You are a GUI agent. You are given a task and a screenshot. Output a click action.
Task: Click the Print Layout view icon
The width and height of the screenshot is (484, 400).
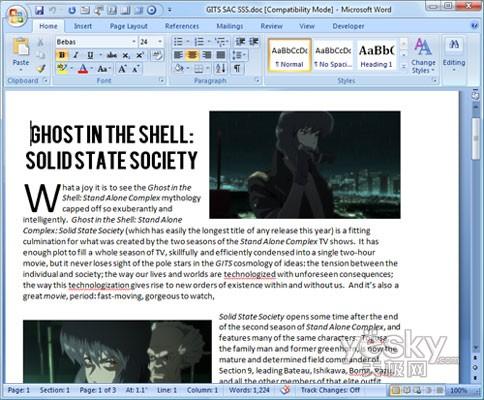(396, 390)
